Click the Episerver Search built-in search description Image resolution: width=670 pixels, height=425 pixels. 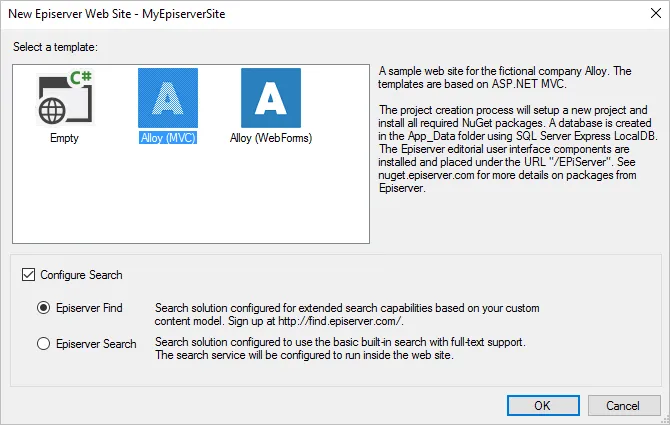[340, 349]
